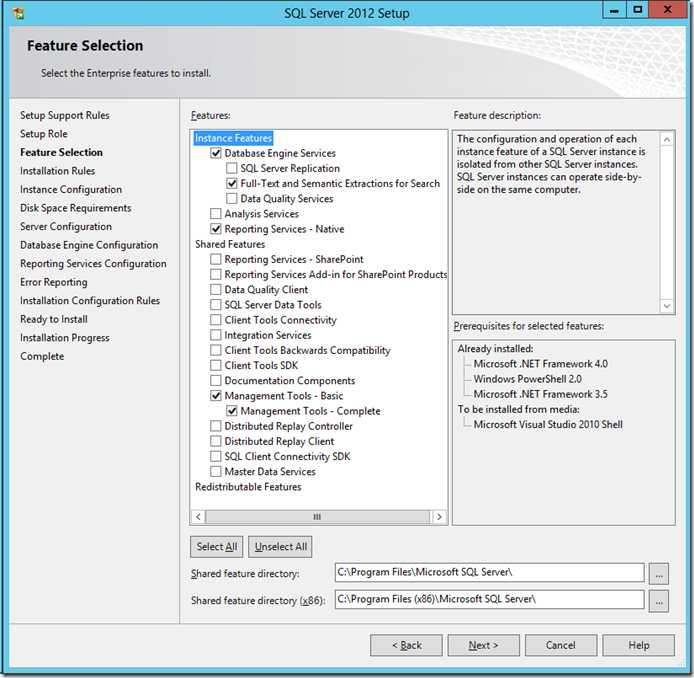Open Disk Space Requirements step
The height and width of the screenshot is (678, 694).
click(x=76, y=208)
